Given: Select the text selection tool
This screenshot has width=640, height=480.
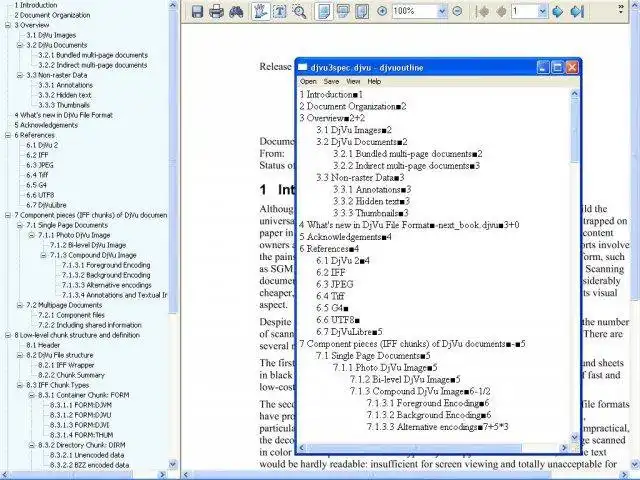Looking at the screenshot, I should coord(280,11).
